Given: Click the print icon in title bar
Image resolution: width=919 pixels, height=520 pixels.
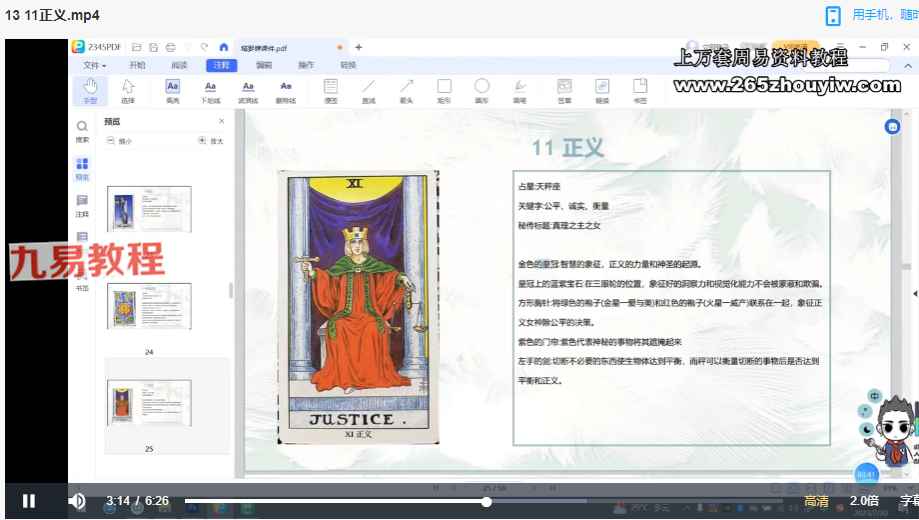Looking at the screenshot, I should point(171,47).
